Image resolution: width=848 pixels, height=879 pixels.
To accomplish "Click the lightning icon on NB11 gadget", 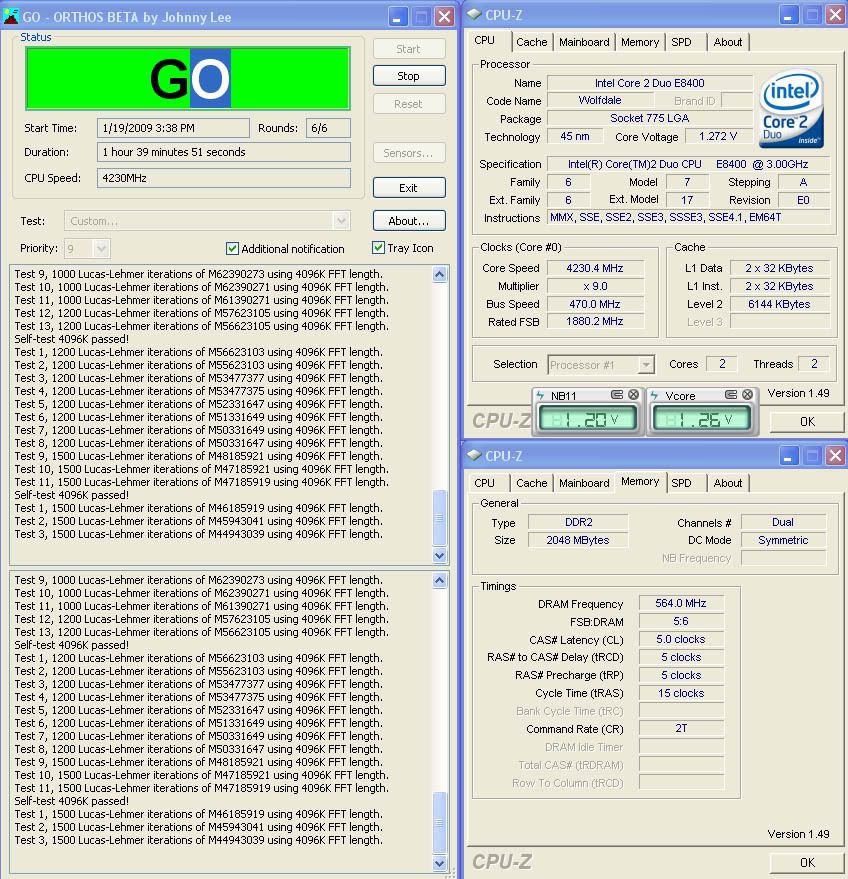I will (540, 395).
